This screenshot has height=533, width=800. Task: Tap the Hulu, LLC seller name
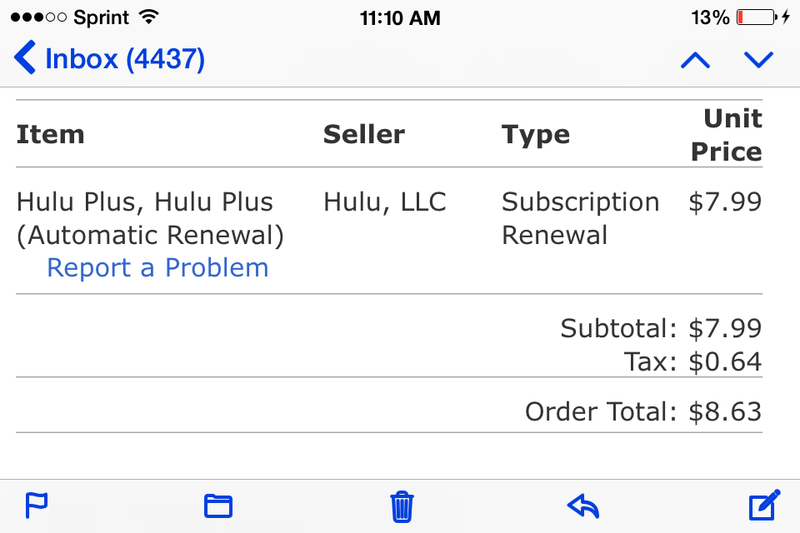coord(385,202)
